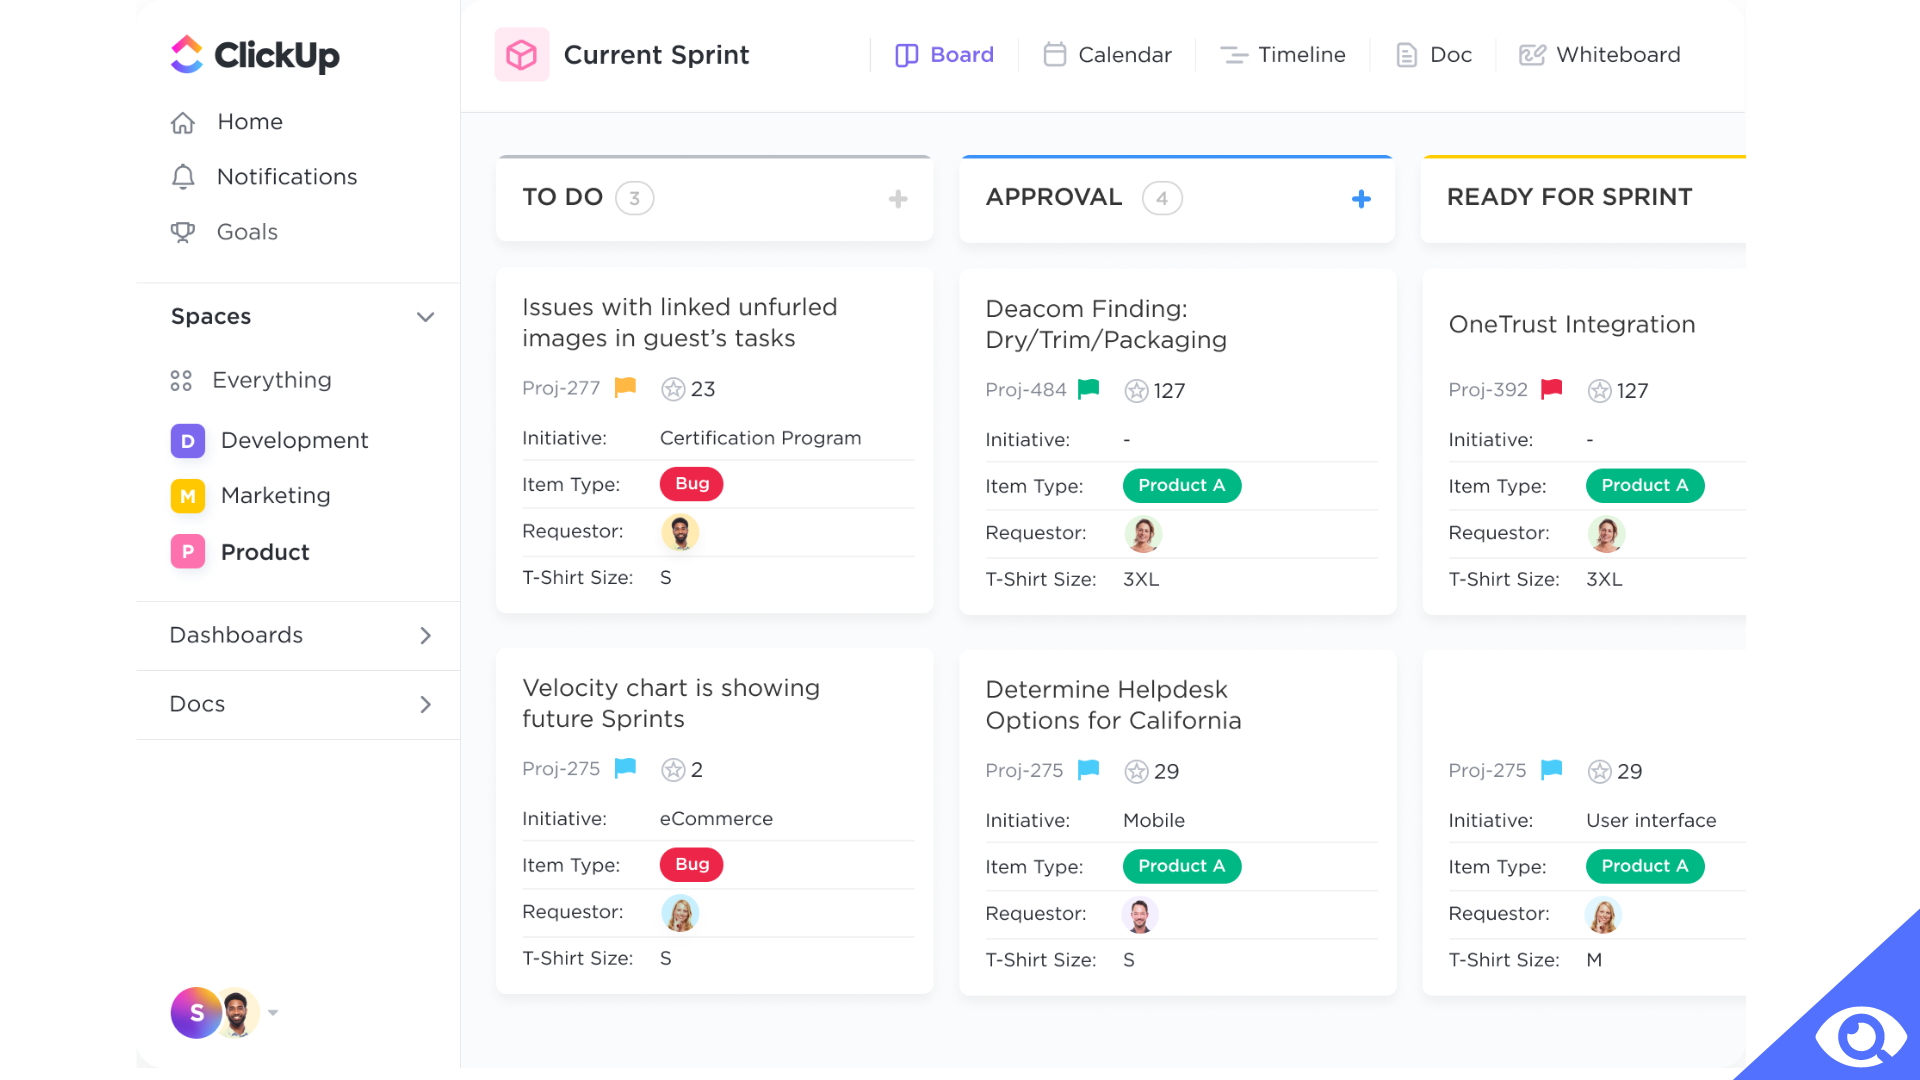Click the Bug item type badge on Proj-277
The width and height of the screenshot is (1920, 1080).
691,483
